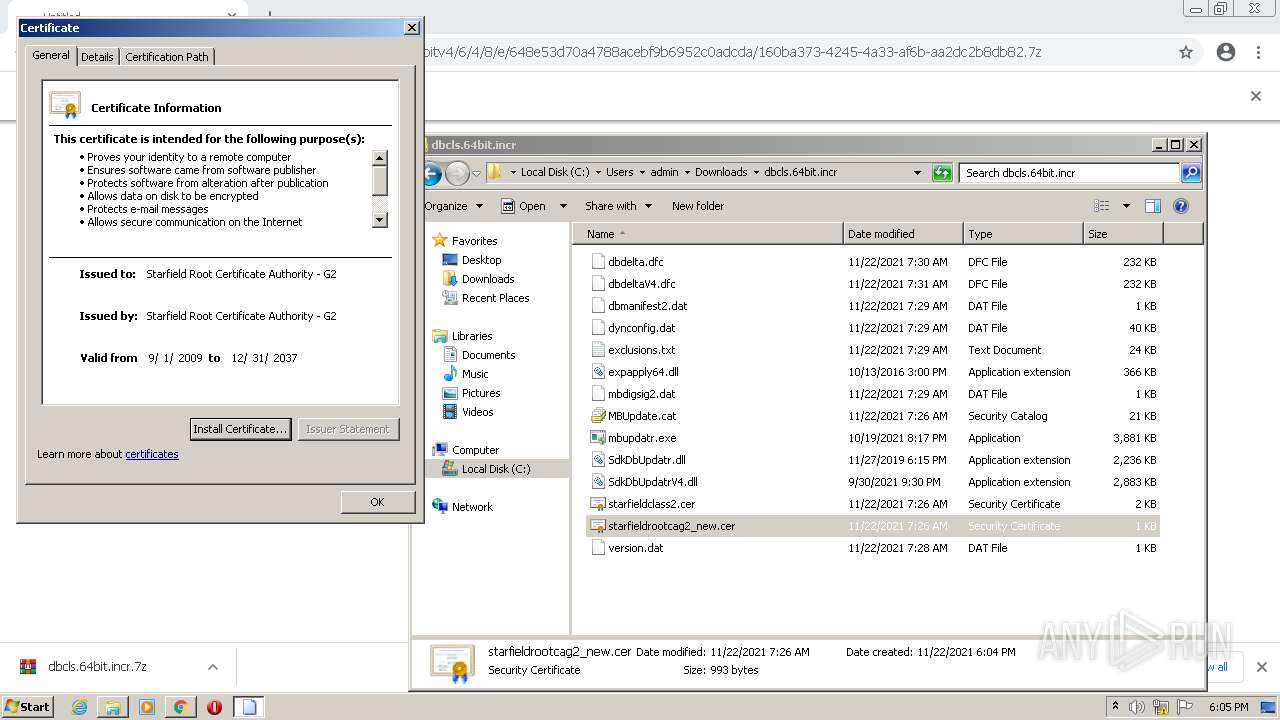Screen dimensions: 1280x720
Task: Show hidden system tray icons
Action: [1115, 706]
